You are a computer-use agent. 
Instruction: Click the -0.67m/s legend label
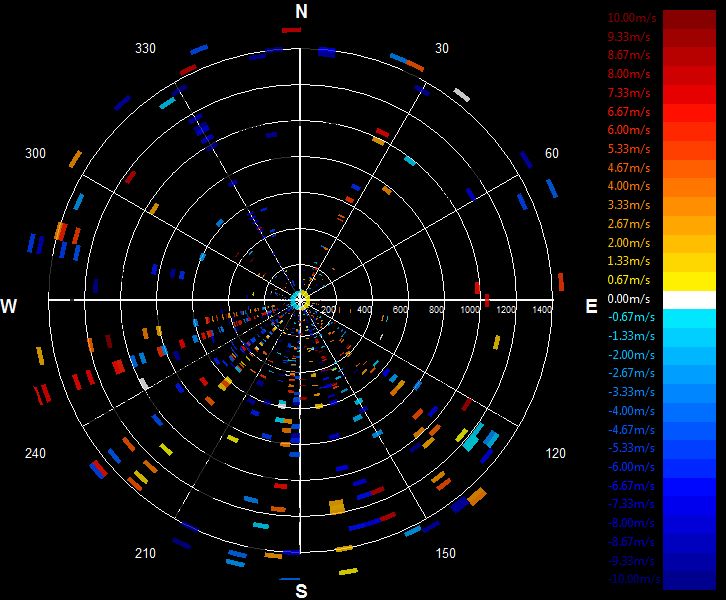(631, 317)
